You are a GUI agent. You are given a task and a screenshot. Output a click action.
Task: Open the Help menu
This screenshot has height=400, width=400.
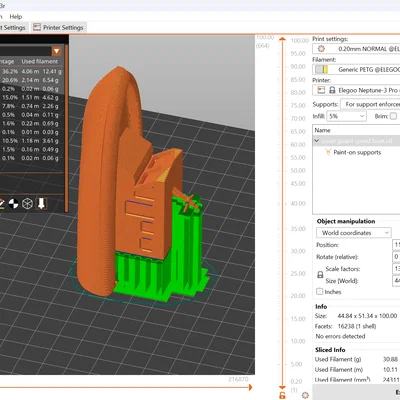coord(16,17)
